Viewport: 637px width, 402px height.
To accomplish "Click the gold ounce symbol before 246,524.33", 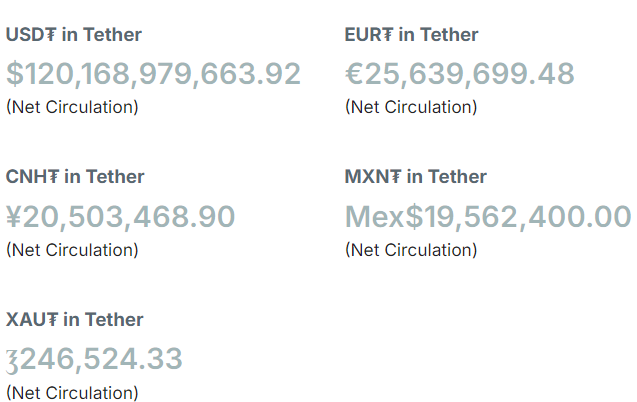I will [x=12, y=361].
